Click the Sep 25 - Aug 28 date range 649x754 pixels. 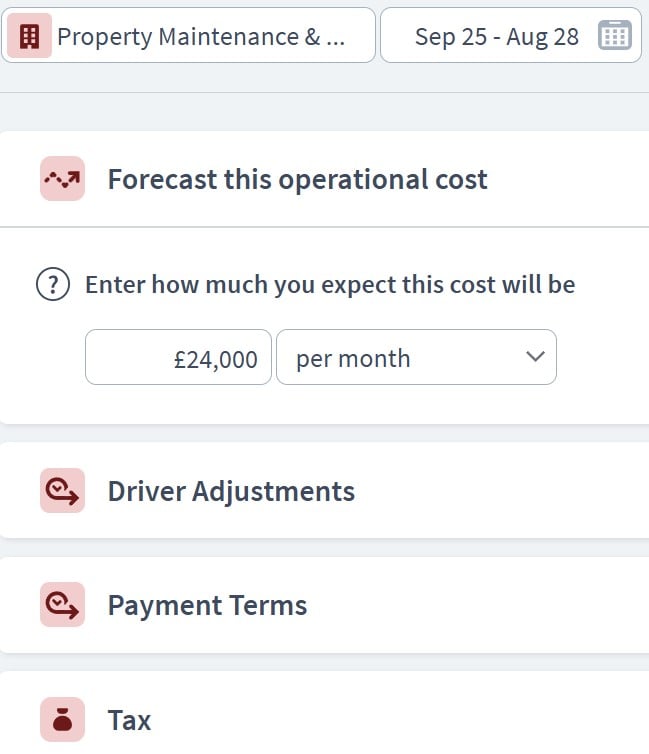(496, 37)
